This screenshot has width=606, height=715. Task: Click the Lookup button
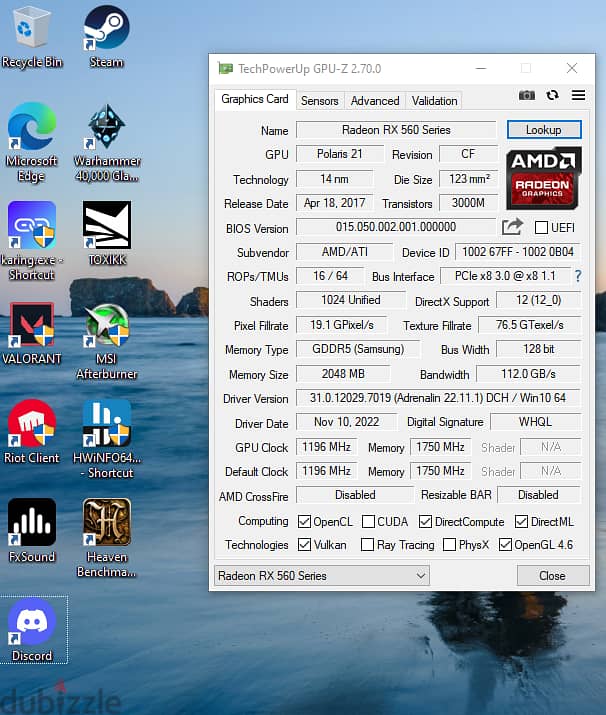coord(544,130)
